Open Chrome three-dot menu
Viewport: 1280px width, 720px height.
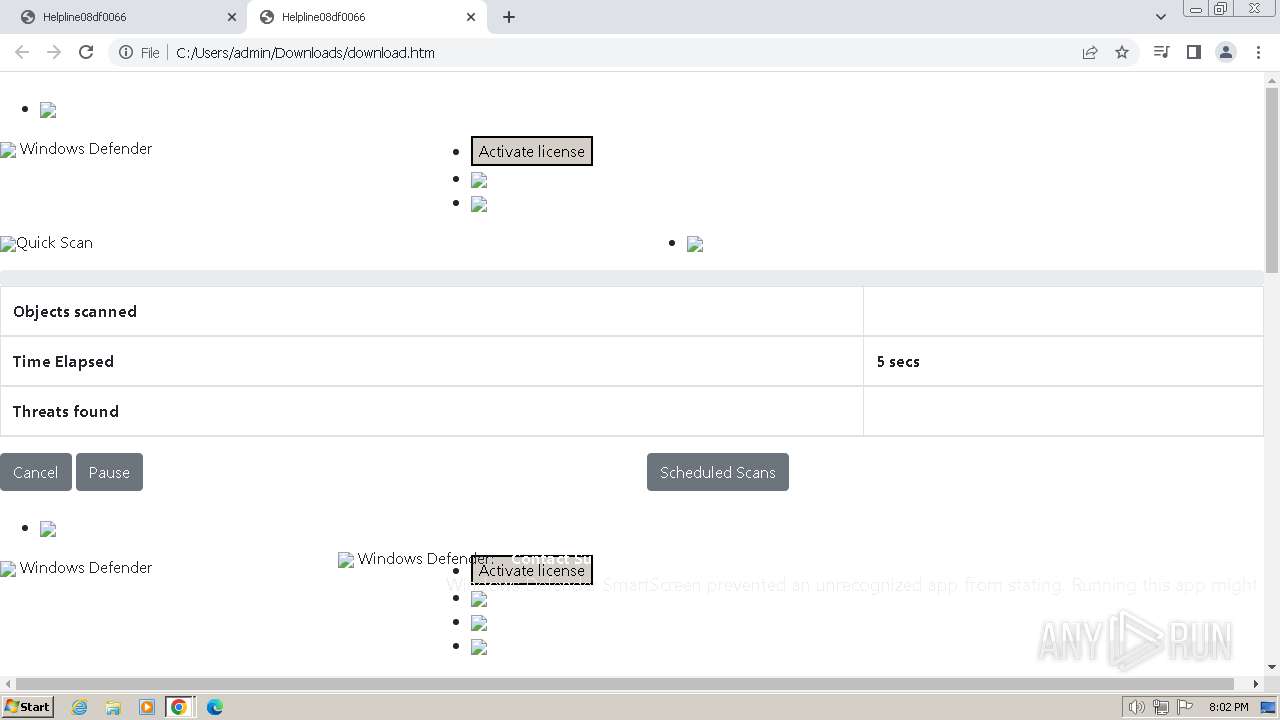tap(1258, 52)
